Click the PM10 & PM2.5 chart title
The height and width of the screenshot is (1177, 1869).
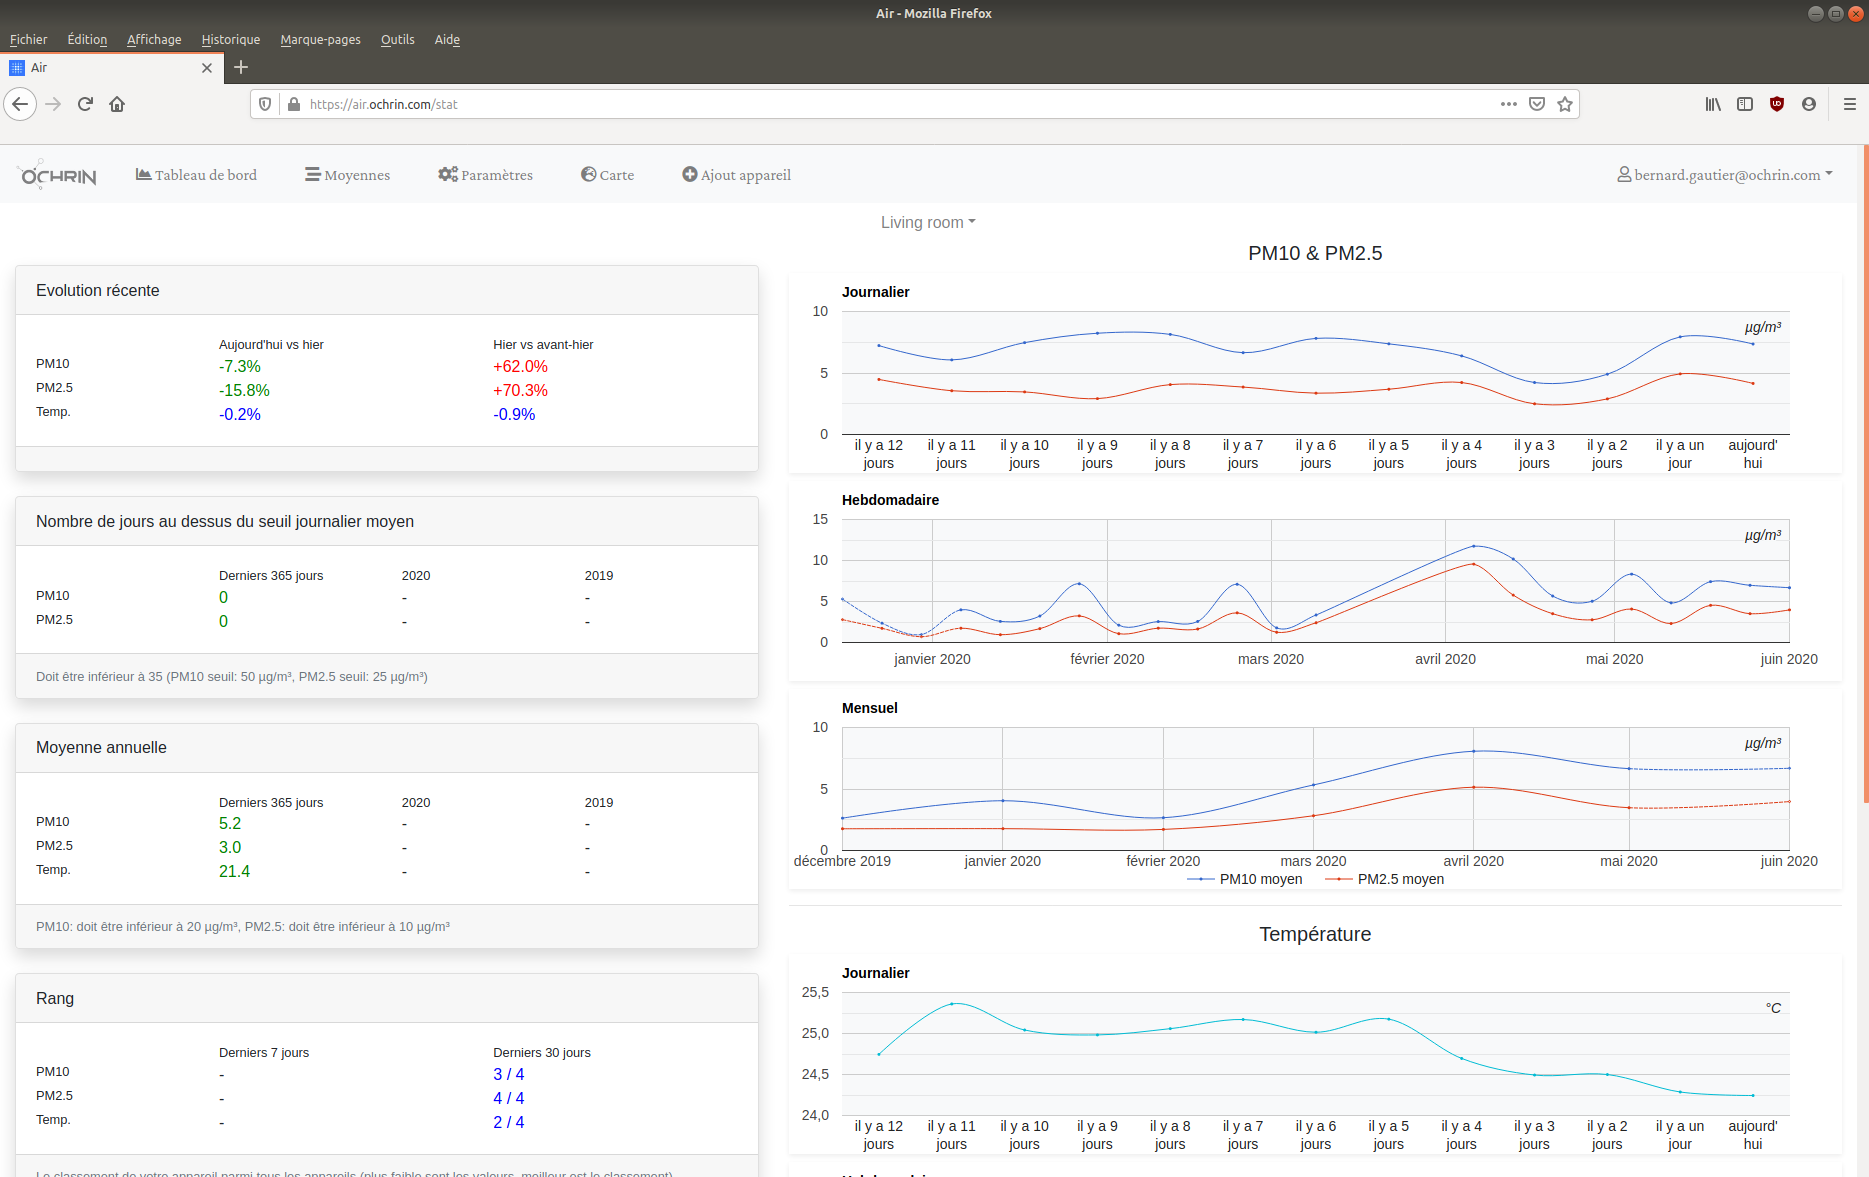point(1315,253)
